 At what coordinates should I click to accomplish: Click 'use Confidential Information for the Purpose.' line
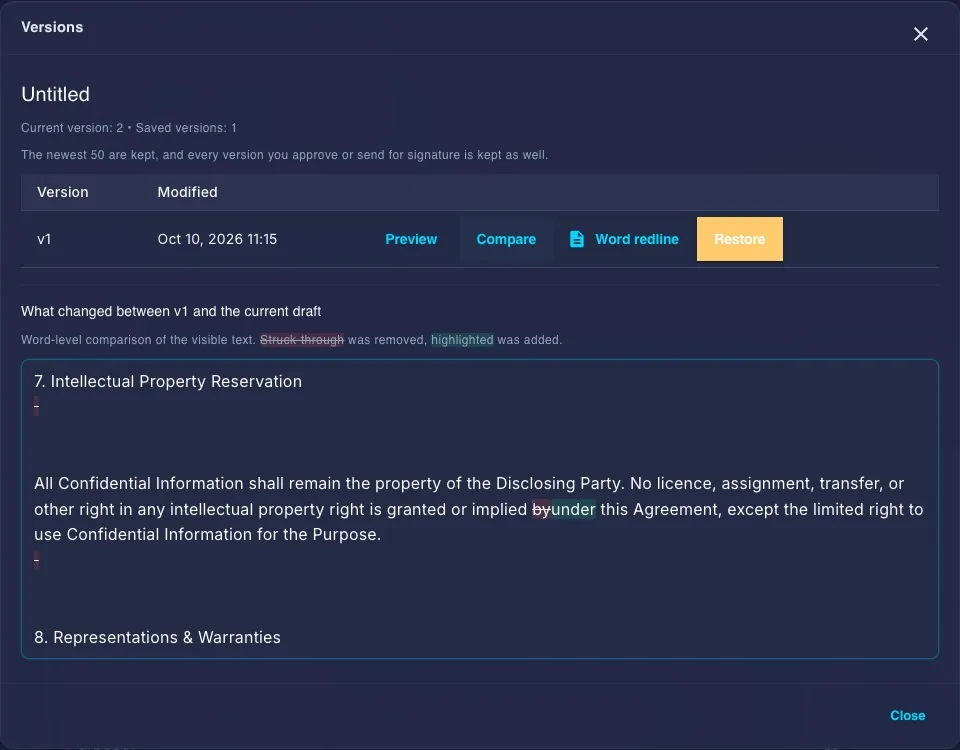[208, 534]
